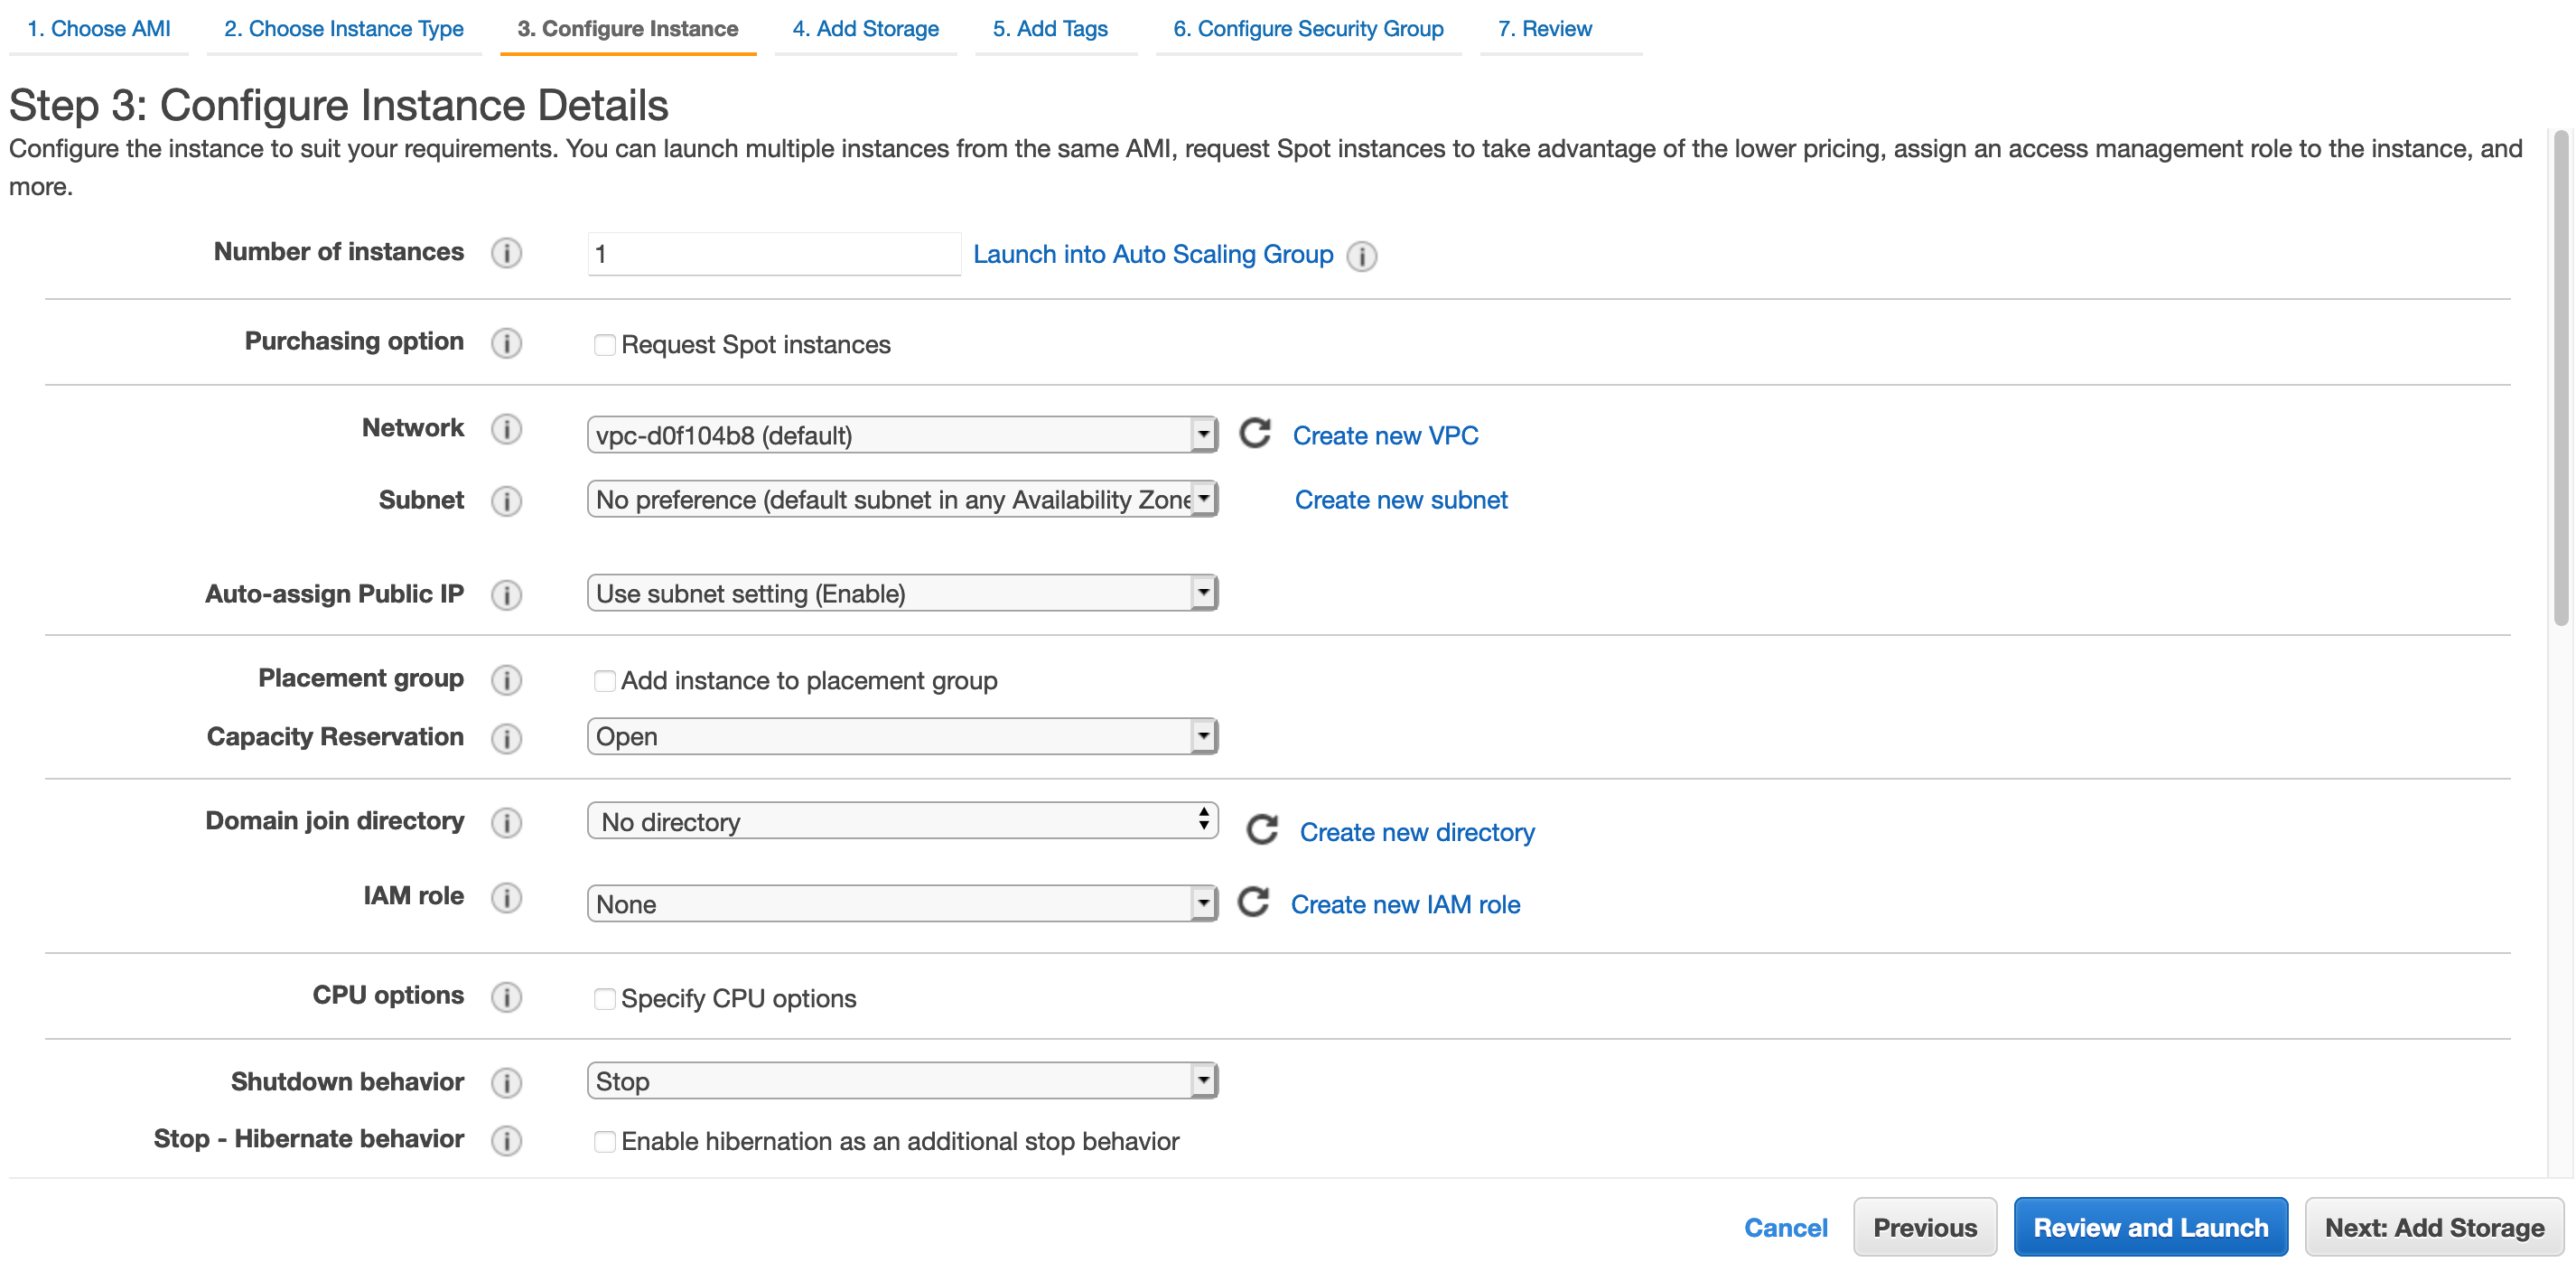Click Create new IAM role link
This screenshot has width=2576, height=1281.
[1406, 903]
